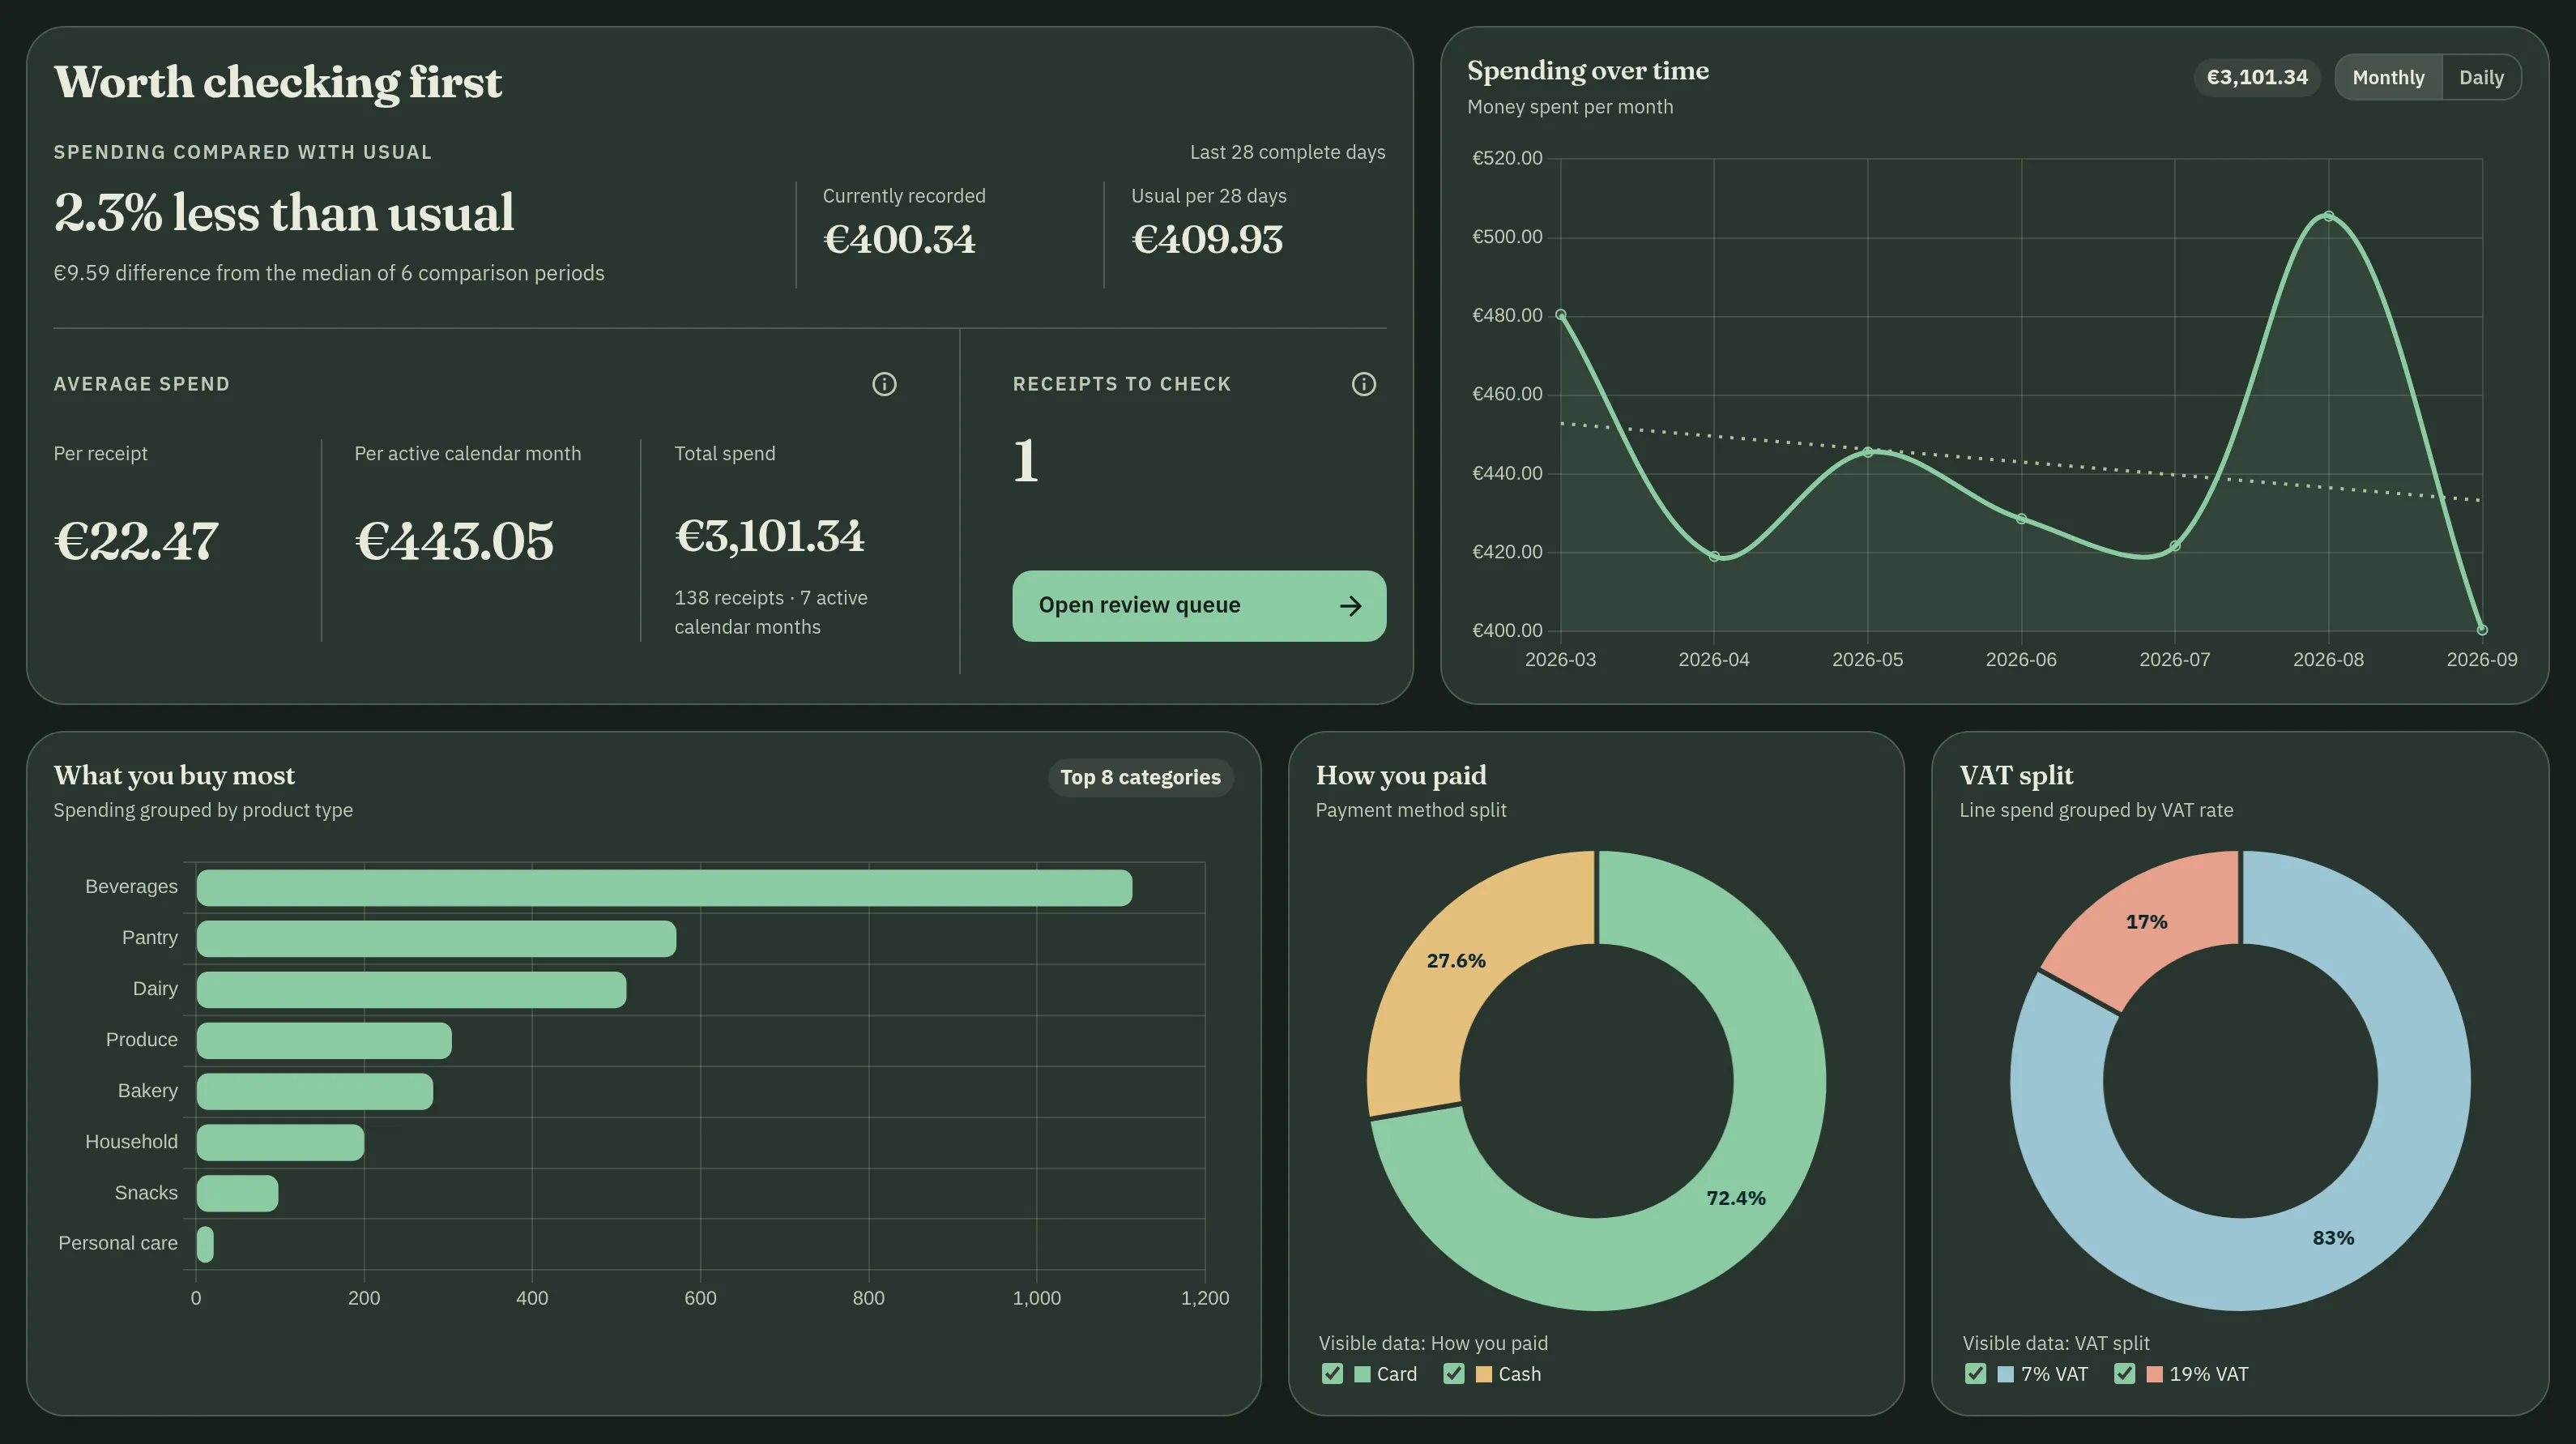The height and width of the screenshot is (1444, 2576).
Task: Open review queue button
Action: pyautogui.click(x=1199, y=606)
